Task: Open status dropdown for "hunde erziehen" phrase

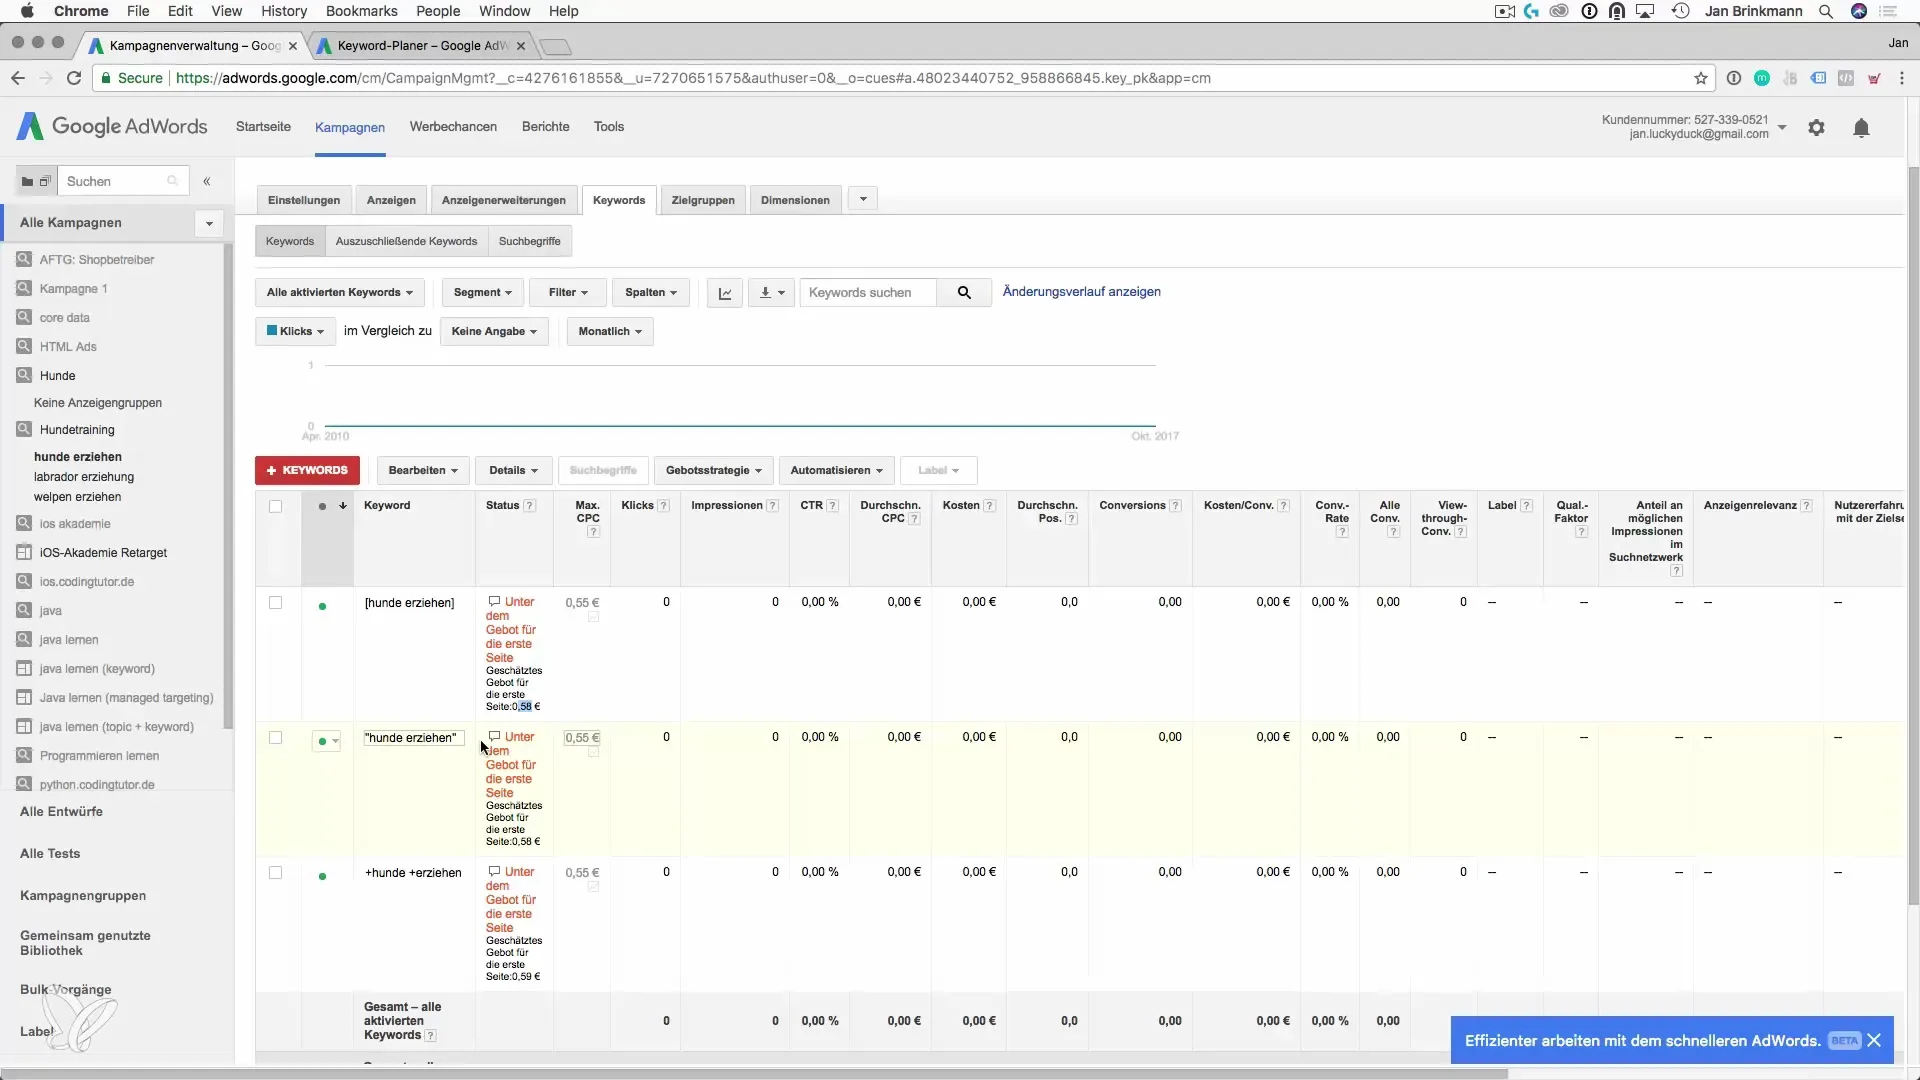Action: 327,741
